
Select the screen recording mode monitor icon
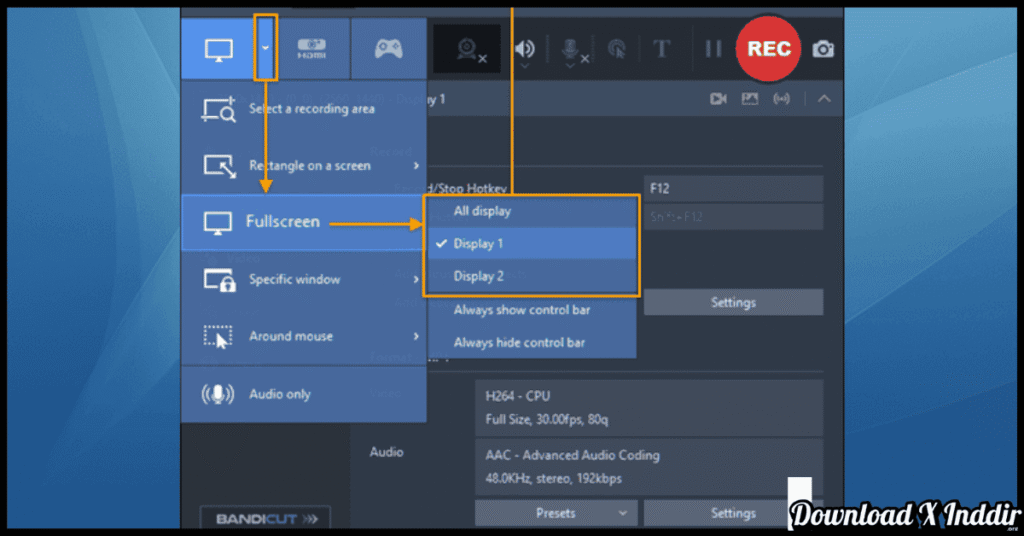pos(218,49)
